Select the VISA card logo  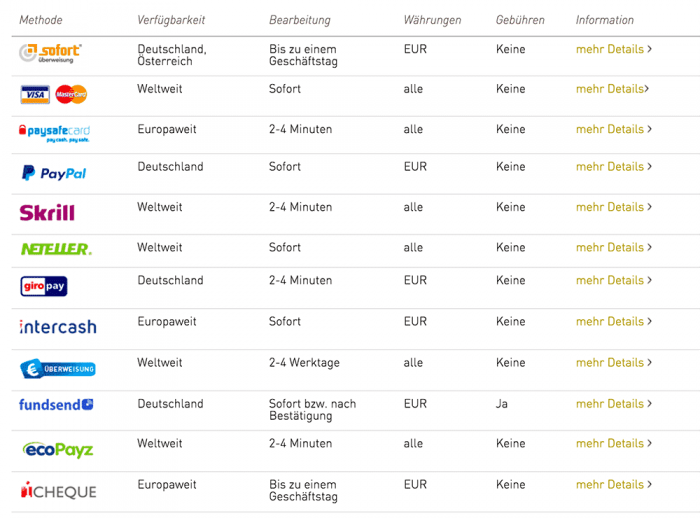(x=35, y=95)
